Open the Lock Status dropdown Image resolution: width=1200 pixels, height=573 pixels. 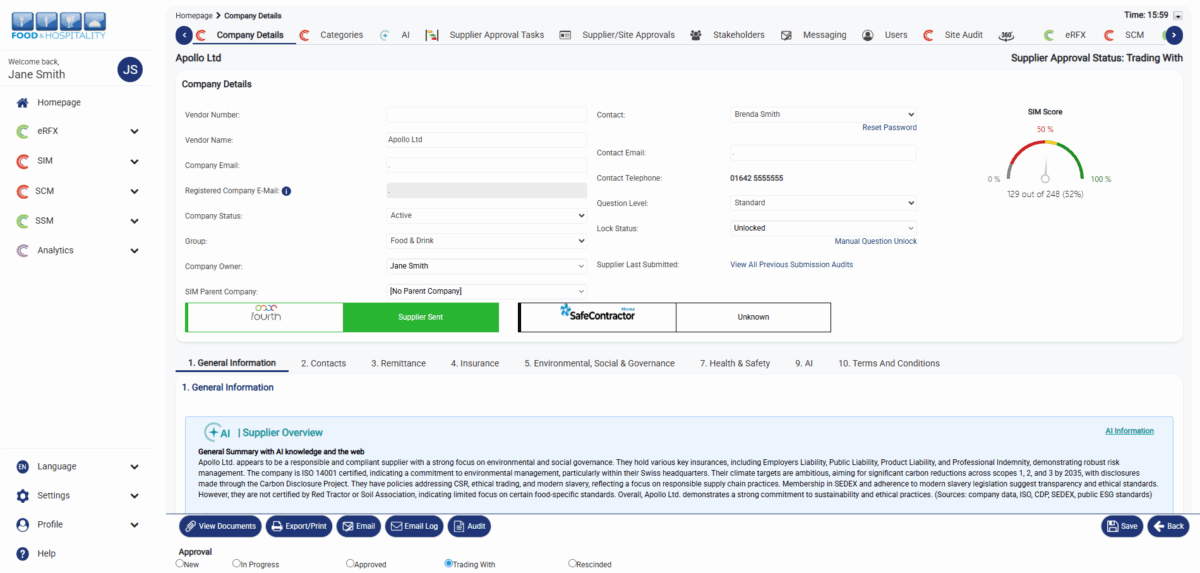point(823,228)
